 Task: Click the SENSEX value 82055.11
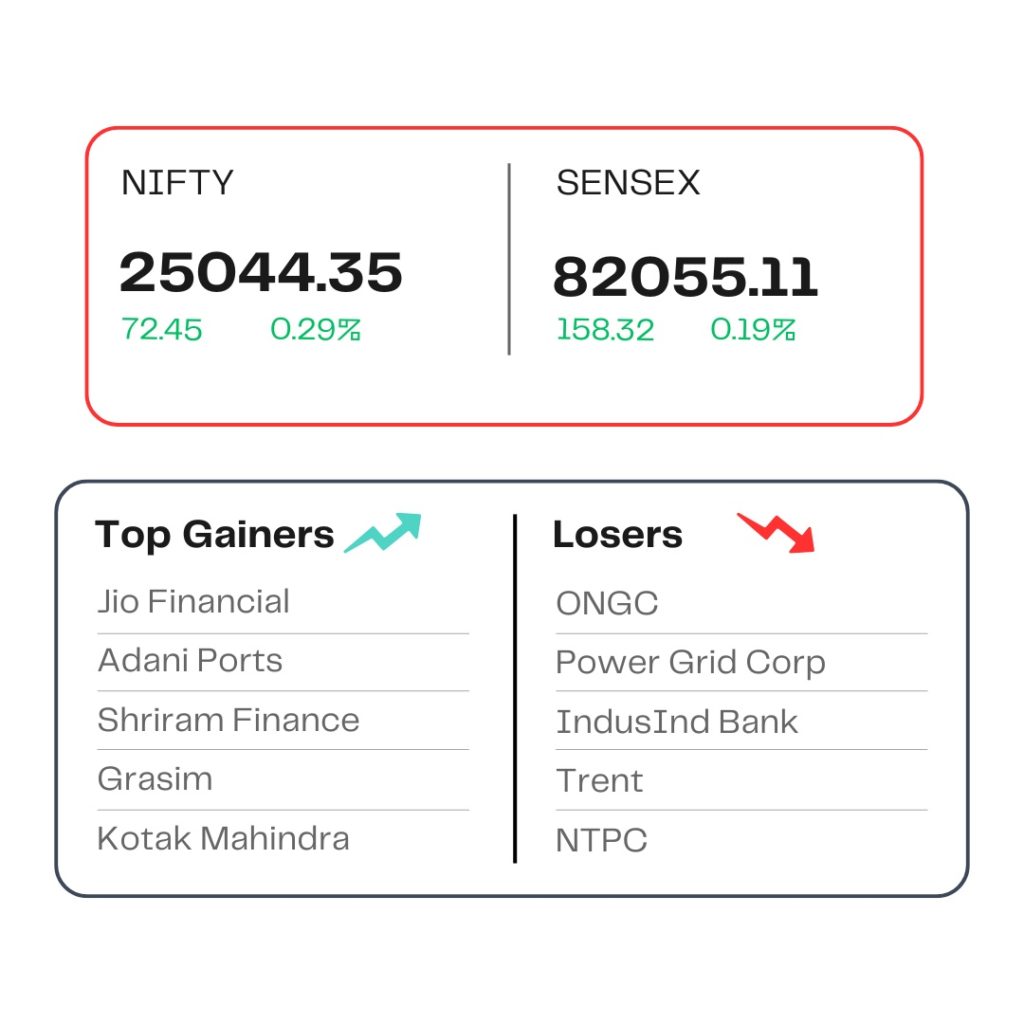tap(685, 277)
